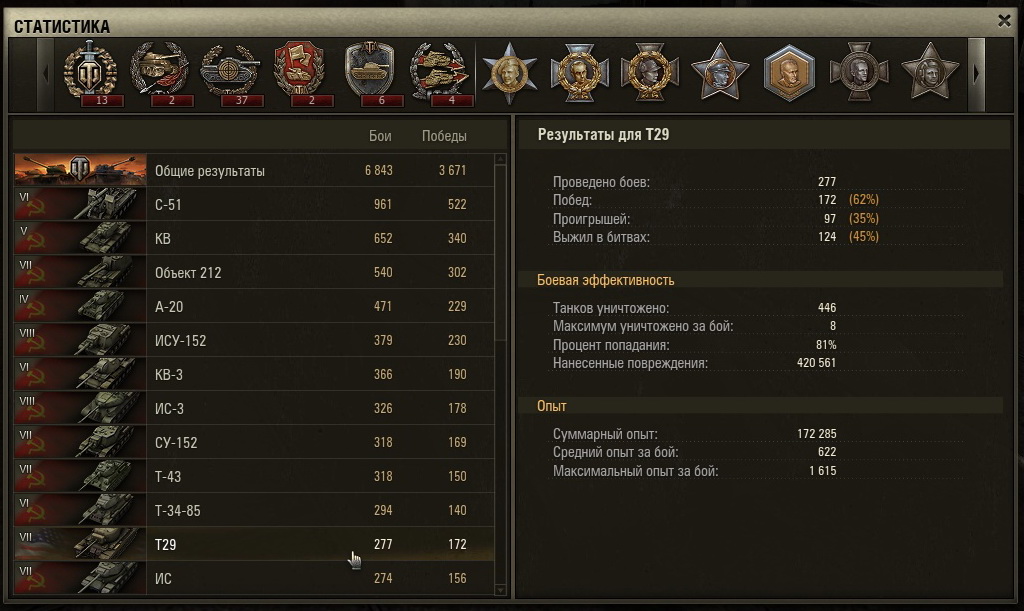1024x611 pixels.
Task: Select the С-51 tank row
Action: pyautogui.click(x=254, y=204)
